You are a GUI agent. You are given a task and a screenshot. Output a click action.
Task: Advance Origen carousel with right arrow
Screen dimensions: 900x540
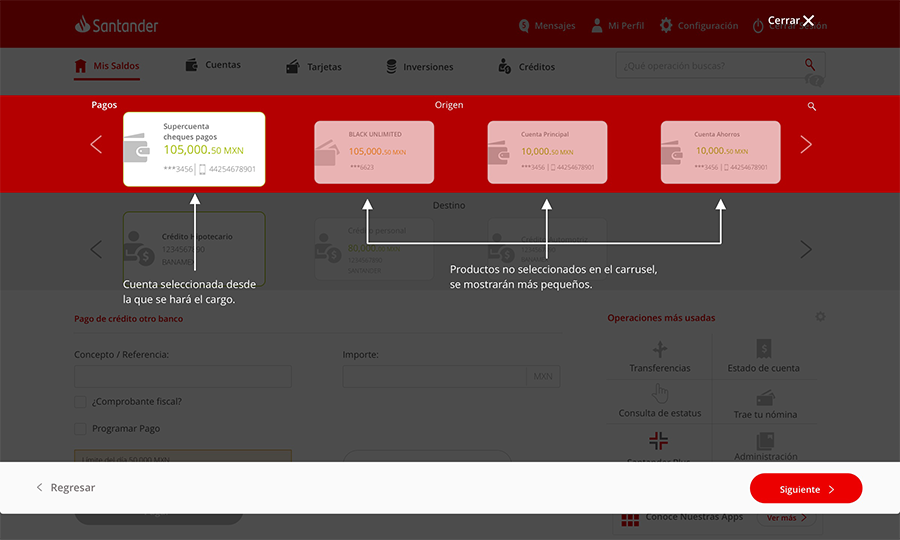pyautogui.click(x=806, y=145)
